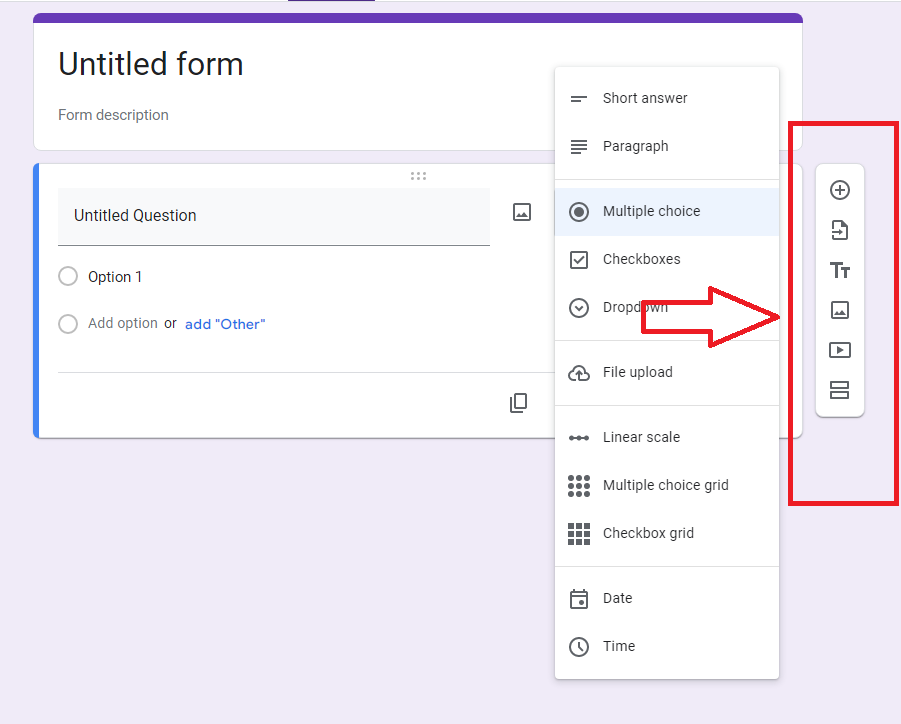Click the Form description field
Image resolution: width=901 pixels, height=724 pixels.
113,115
